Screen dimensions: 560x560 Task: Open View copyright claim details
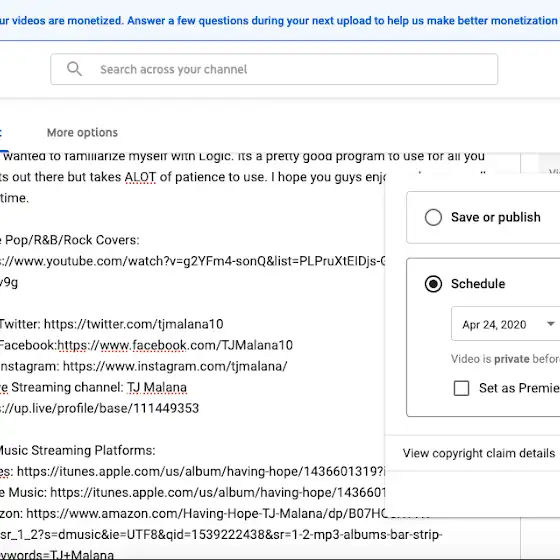(x=479, y=453)
